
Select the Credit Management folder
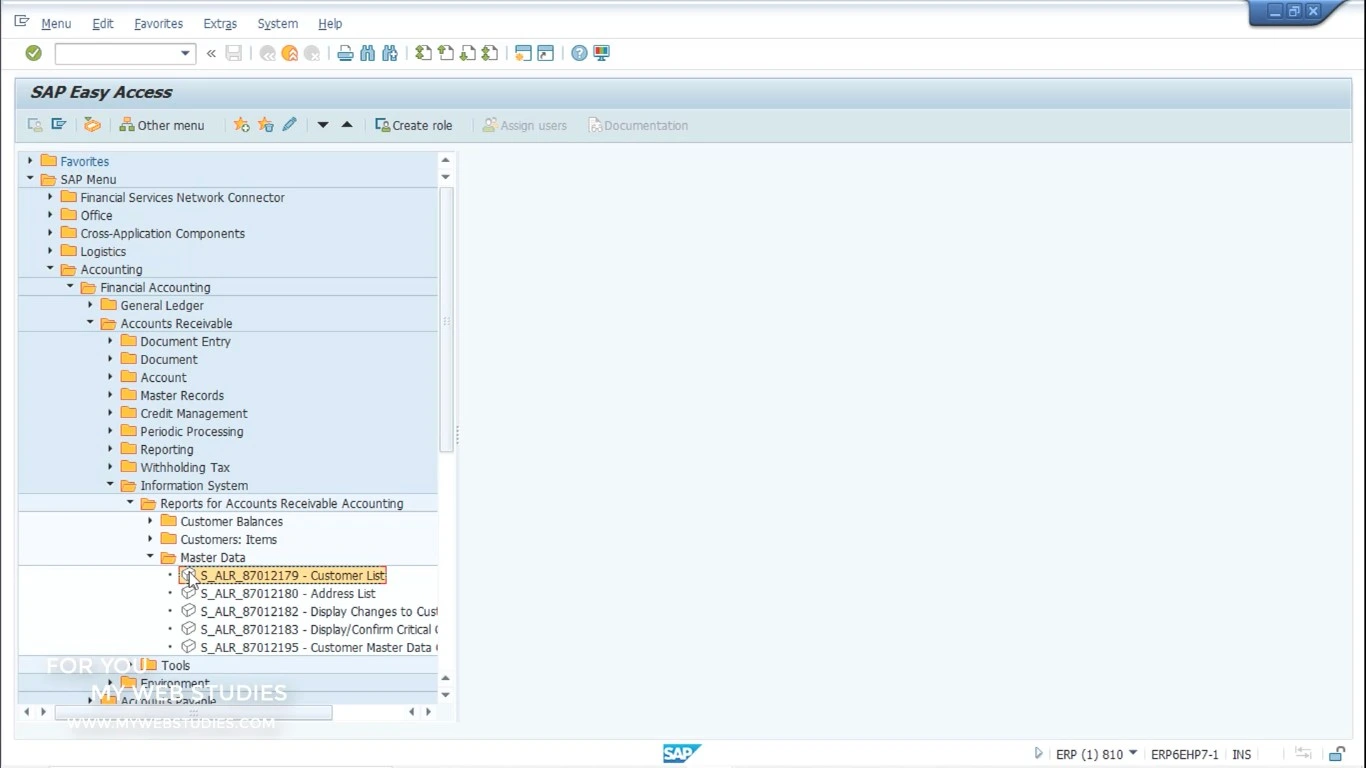point(194,413)
